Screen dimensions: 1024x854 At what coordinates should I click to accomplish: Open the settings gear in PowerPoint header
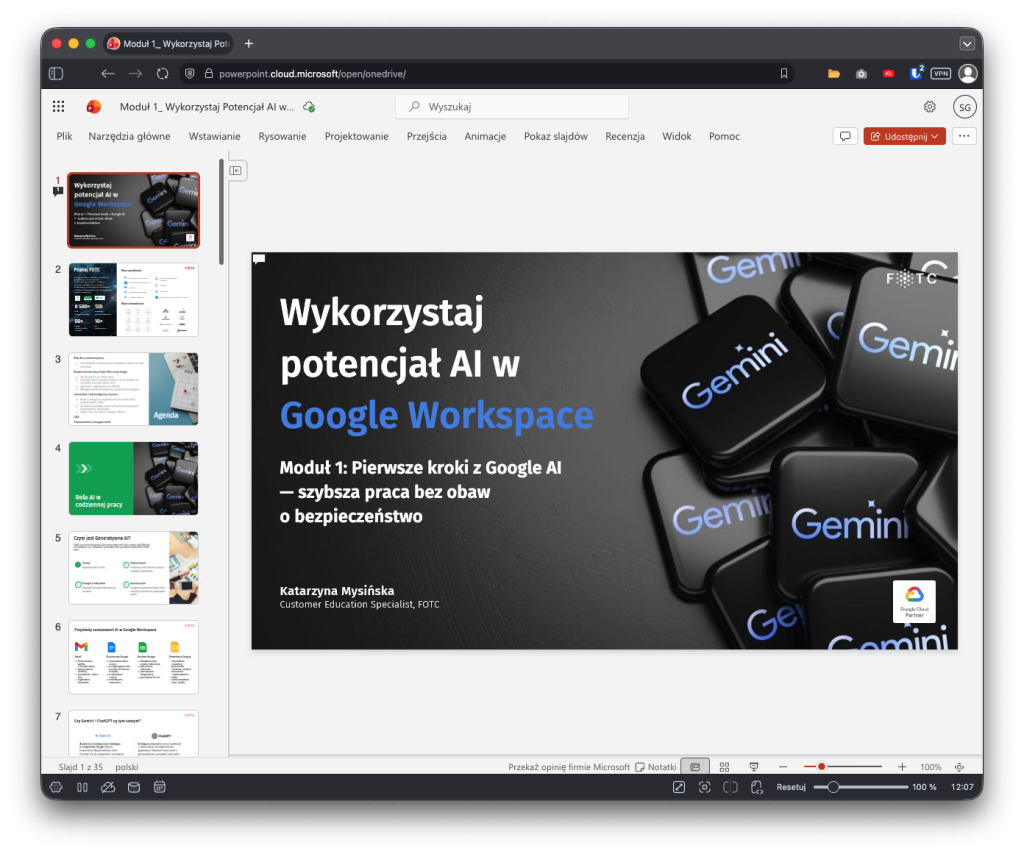930,106
